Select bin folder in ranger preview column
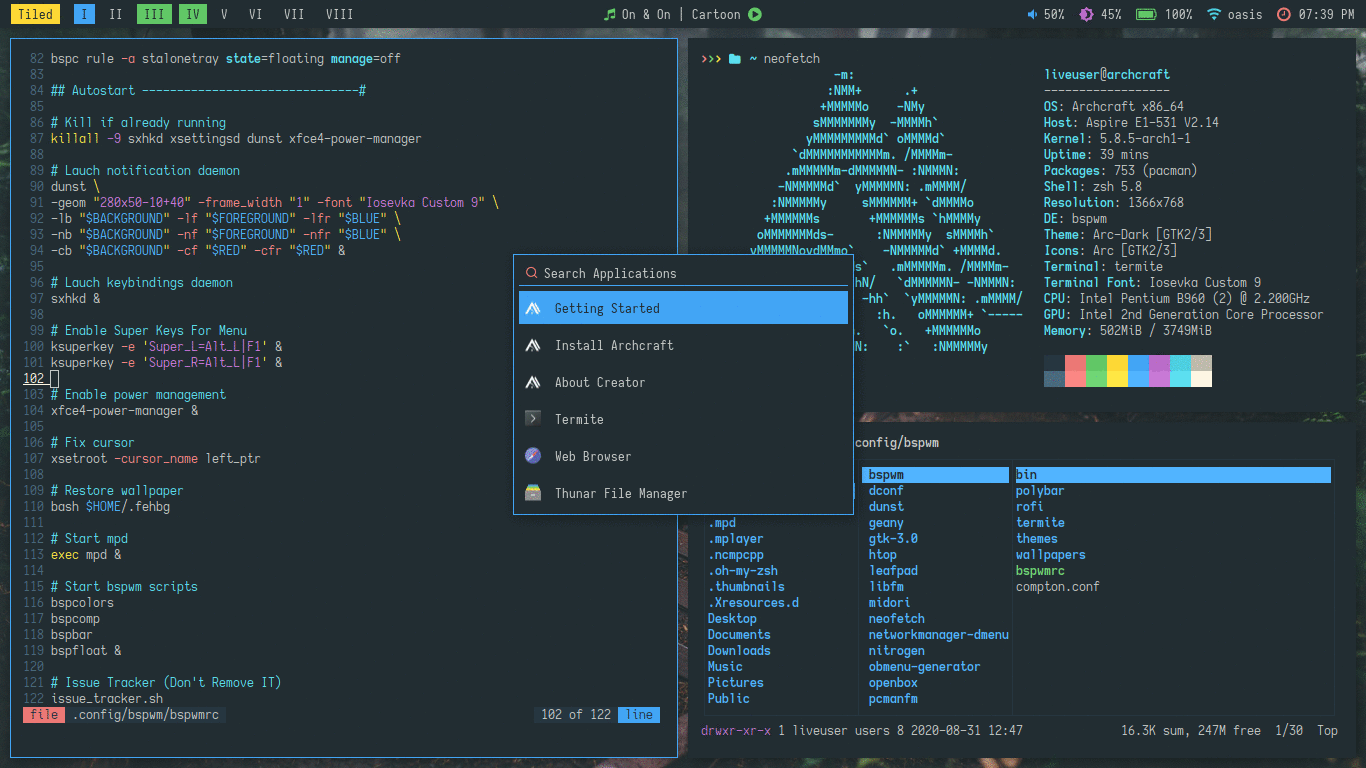Screen dimensions: 1366x768 (x=1173, y=475)
